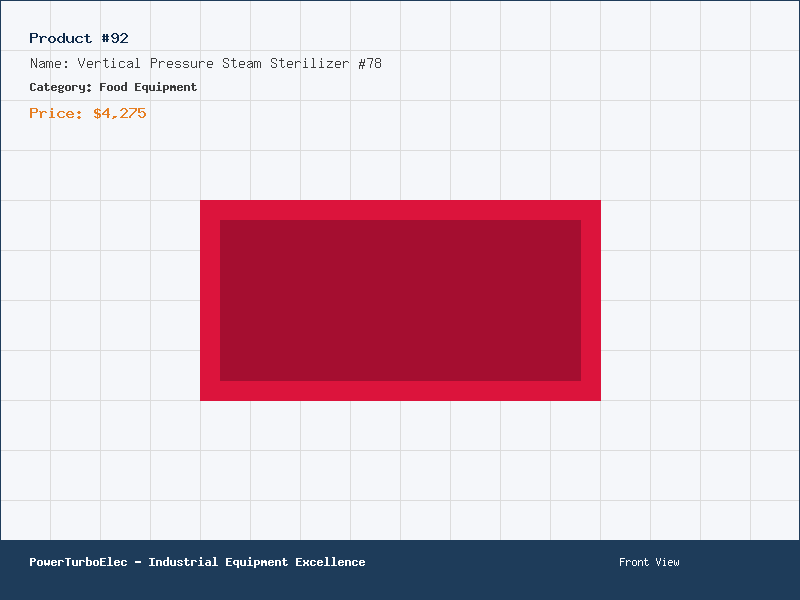Click the word Excellence in the footer
This screenshot has width=800, height=600.
coord(330,562)
